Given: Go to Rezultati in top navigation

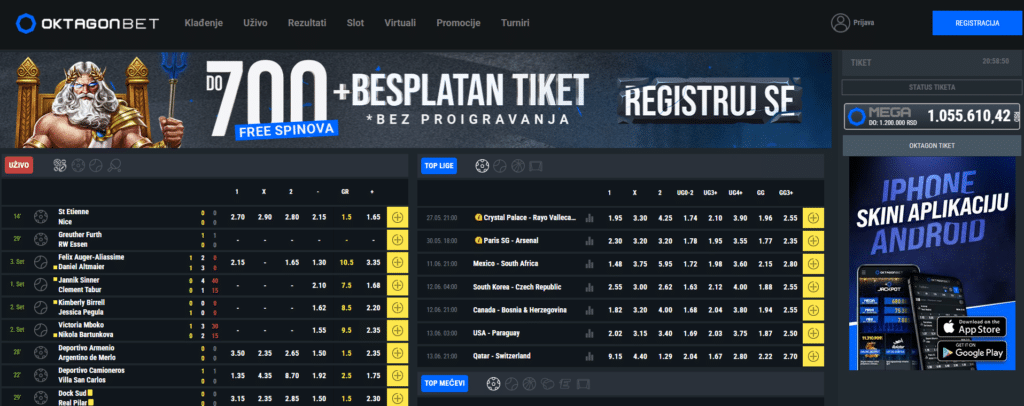Looking at the screenshot, I should pos(307,23).
